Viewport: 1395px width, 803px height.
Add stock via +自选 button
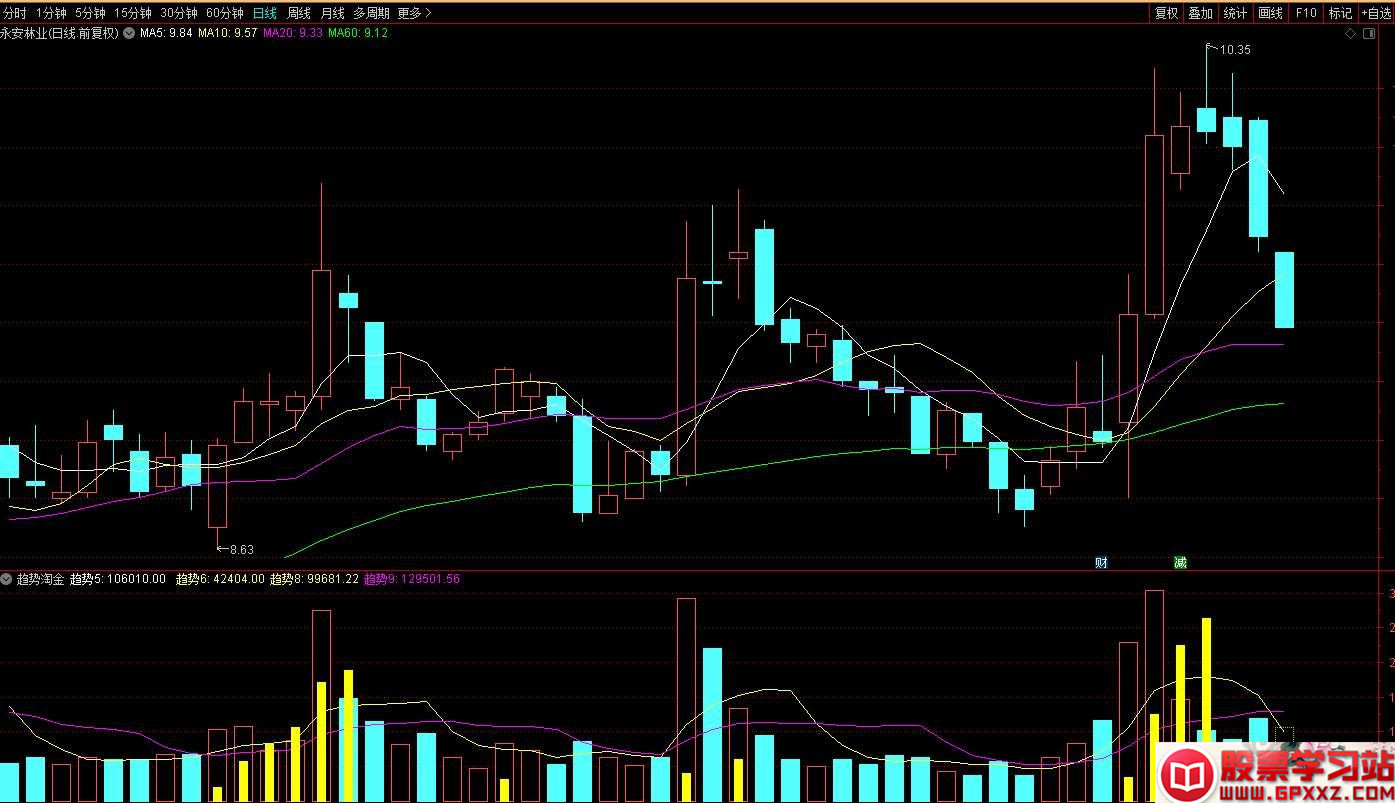click(x=1376, y=13)
